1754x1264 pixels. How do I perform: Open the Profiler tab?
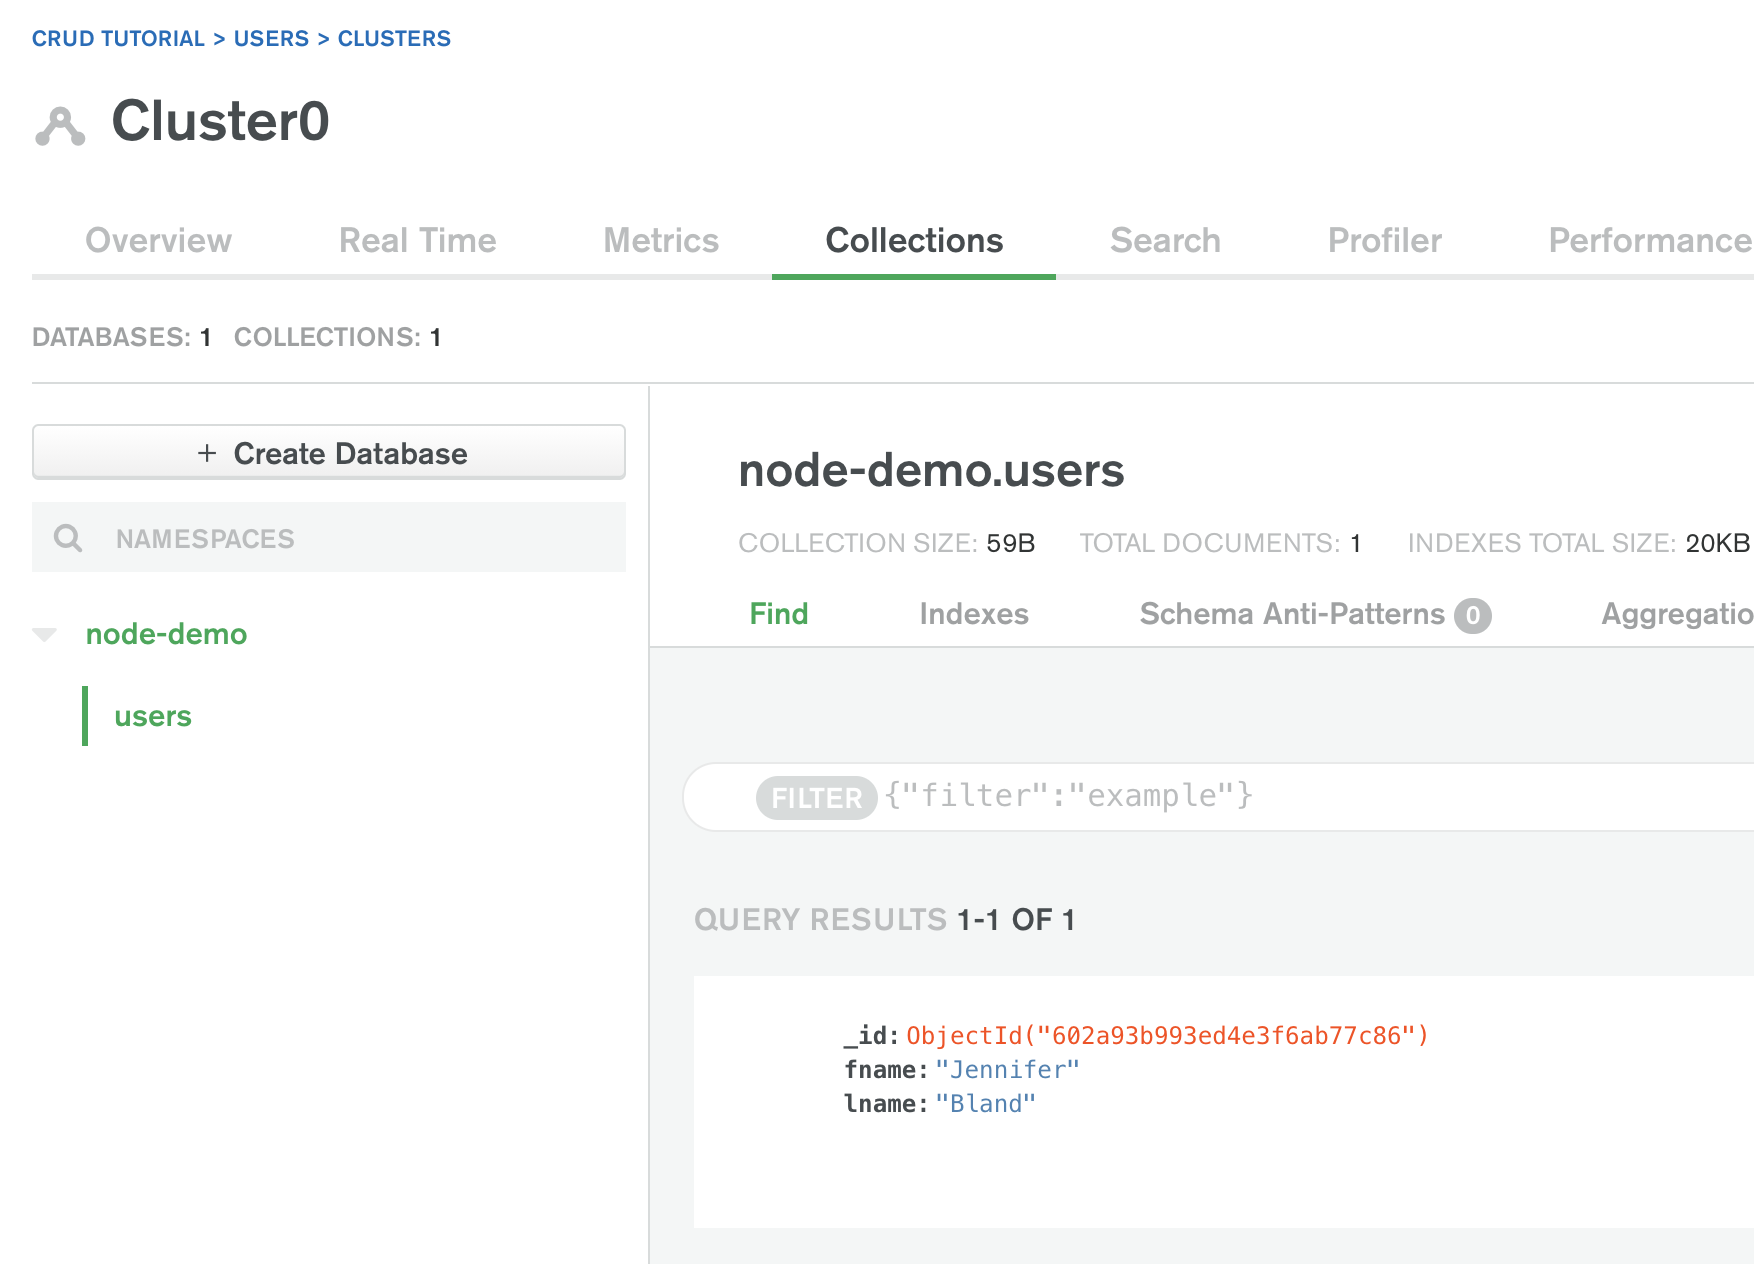(1384, 240)
